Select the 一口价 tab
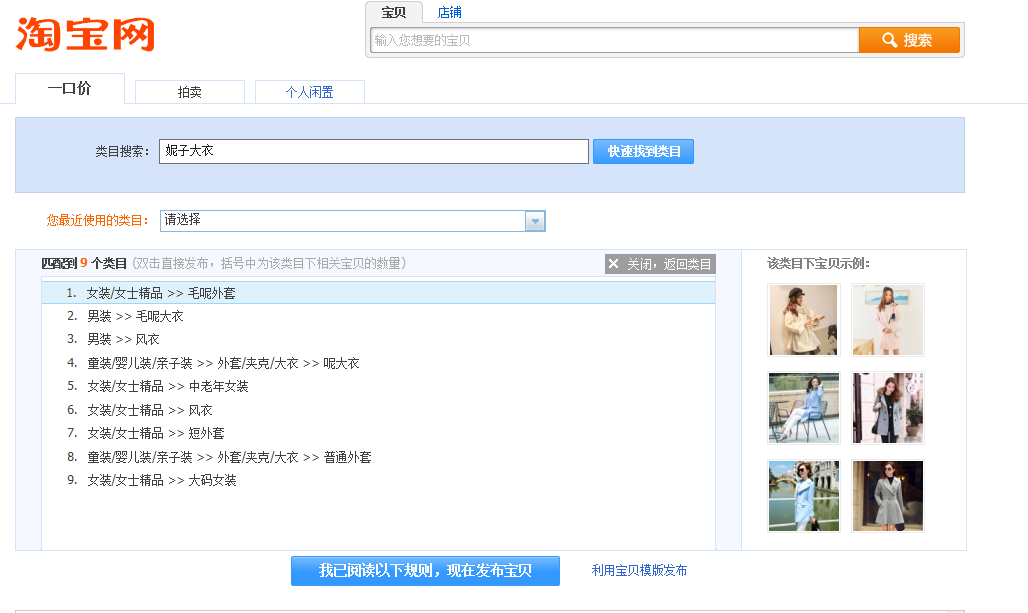Screen dimensions: 1028x613 click(69, 89)
